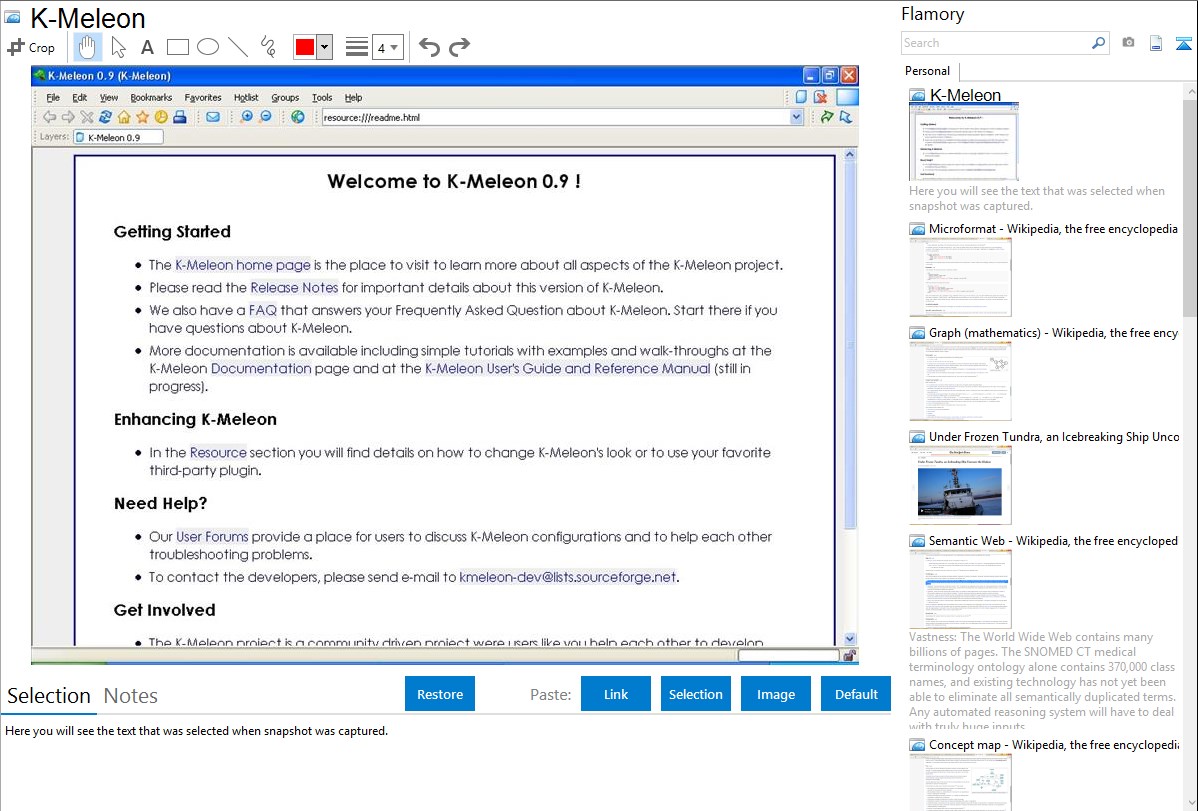Choose the straight line tool

pyautogui.click(x=238, y=47)
